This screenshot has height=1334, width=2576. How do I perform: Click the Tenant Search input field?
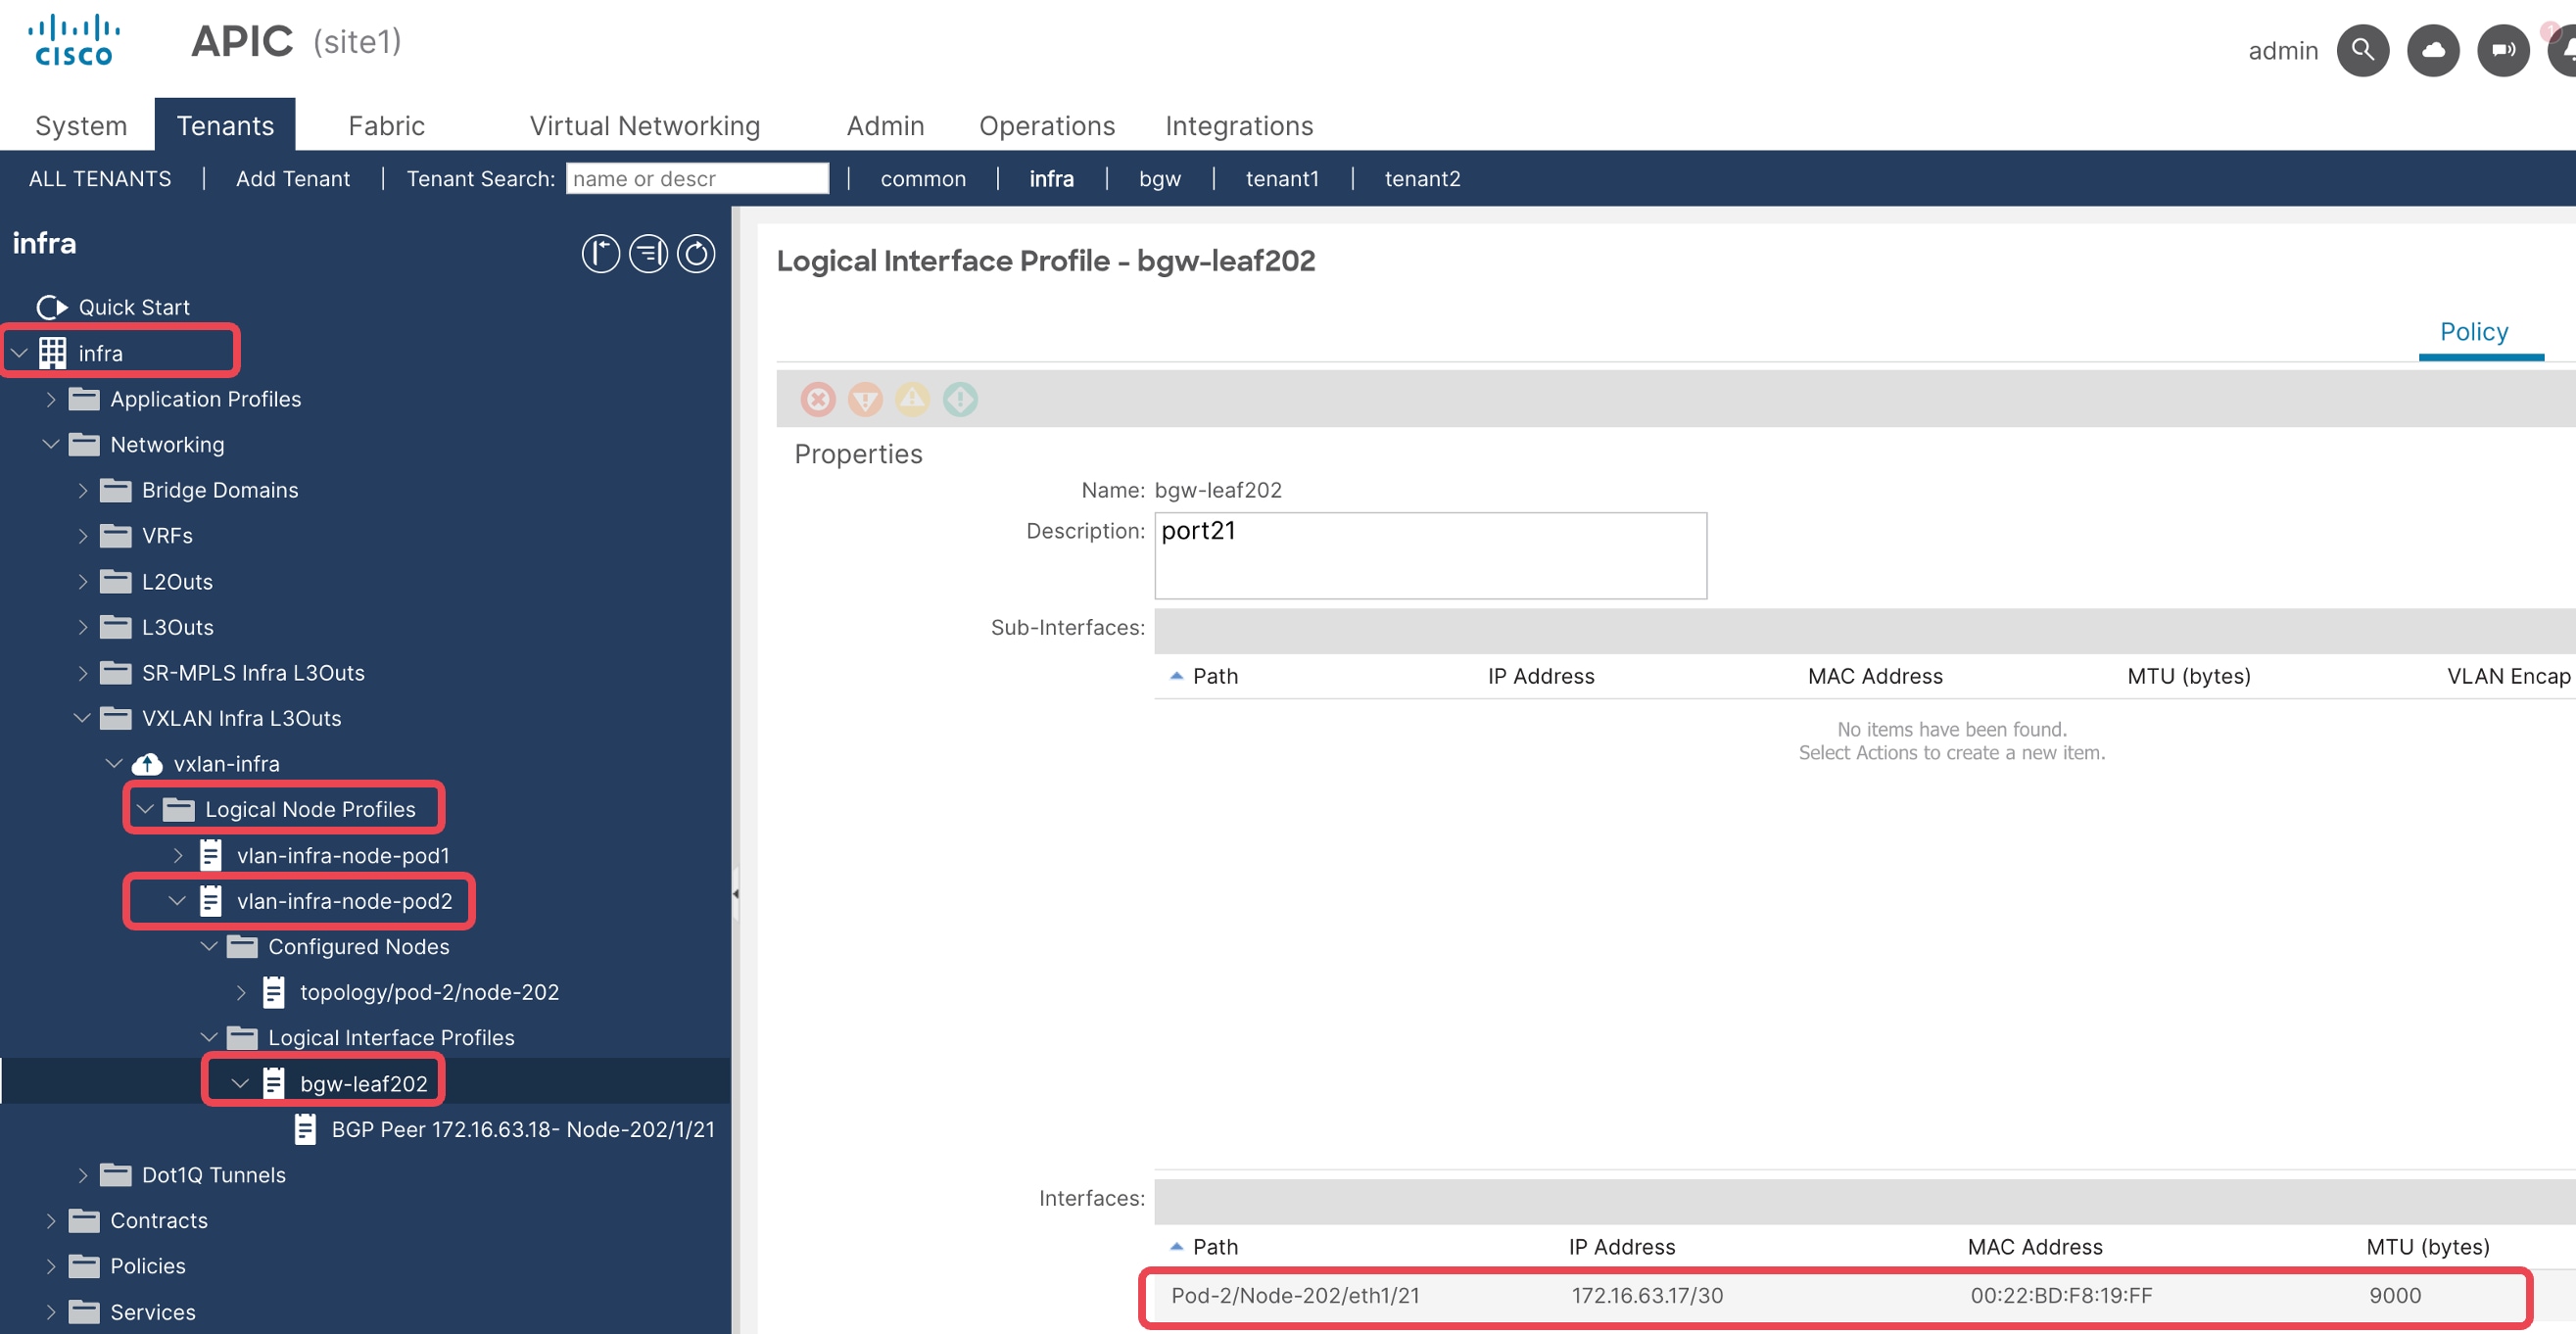point(697,178)
